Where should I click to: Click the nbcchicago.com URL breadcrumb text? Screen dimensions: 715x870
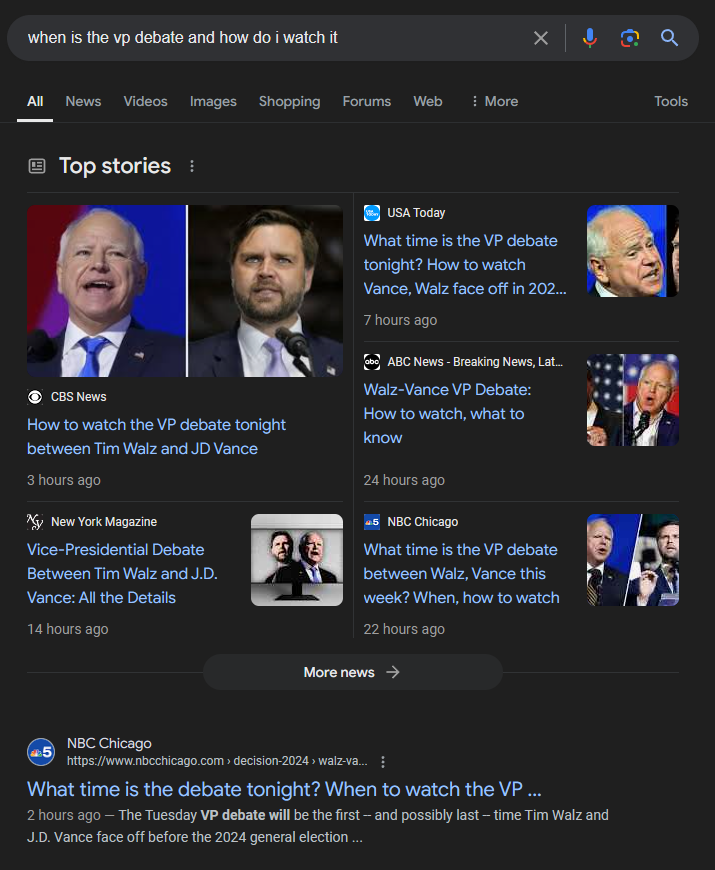[217, 761]
